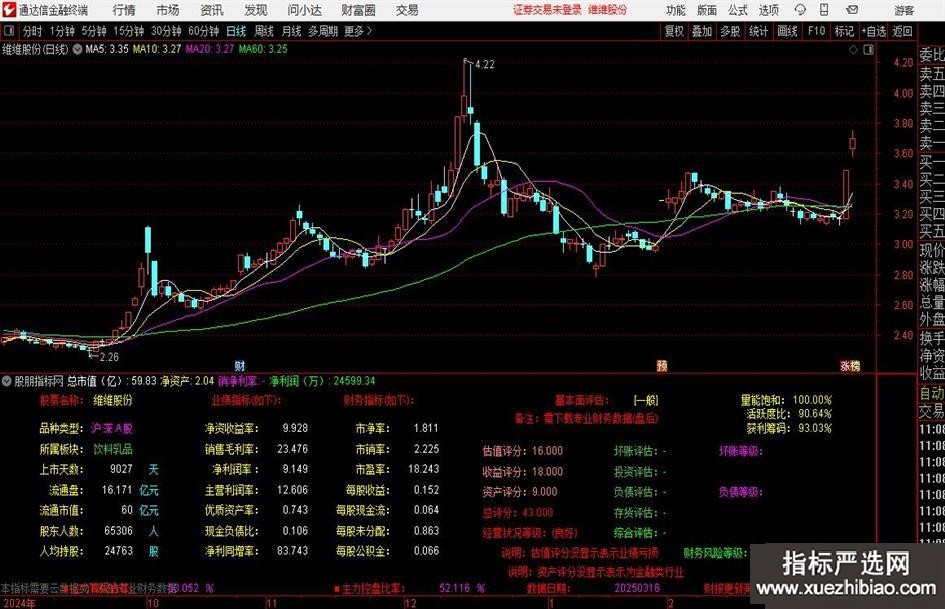
Task: Switch to 5分钟 period tab
Action: [x=94, y=31]
